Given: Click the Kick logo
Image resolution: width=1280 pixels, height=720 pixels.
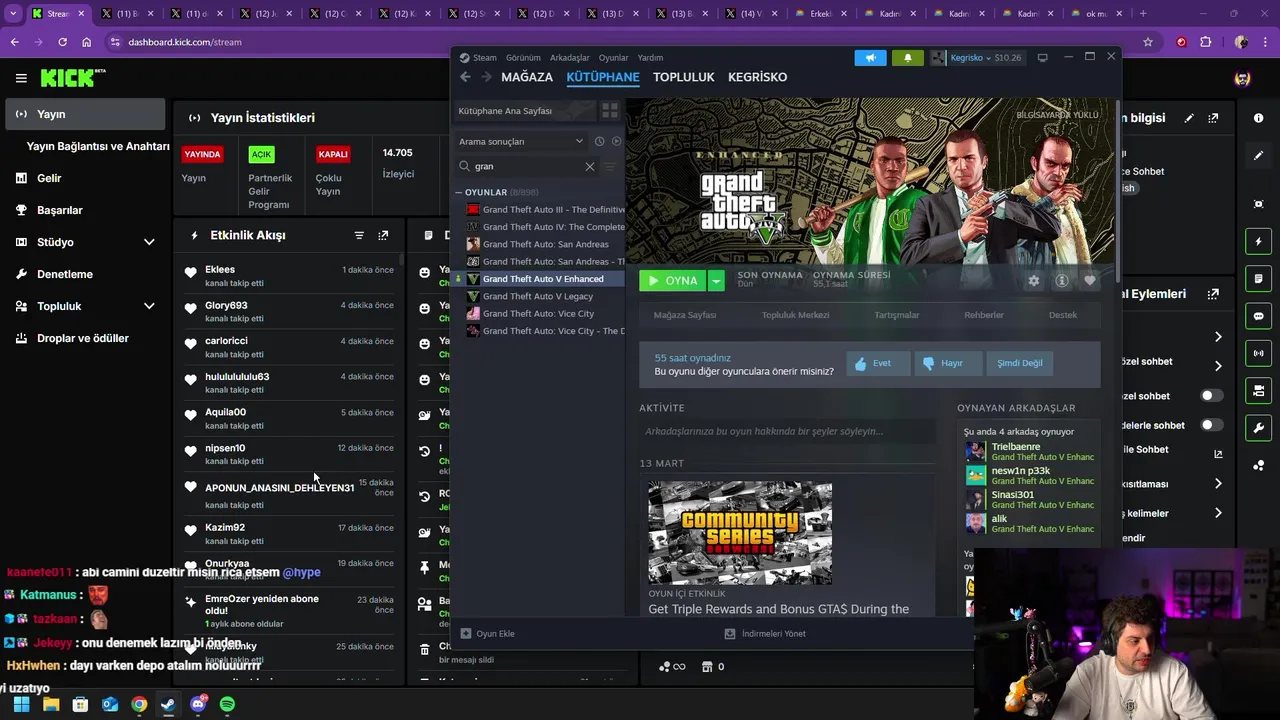Looking at the screenshot, I should [72, 78].
